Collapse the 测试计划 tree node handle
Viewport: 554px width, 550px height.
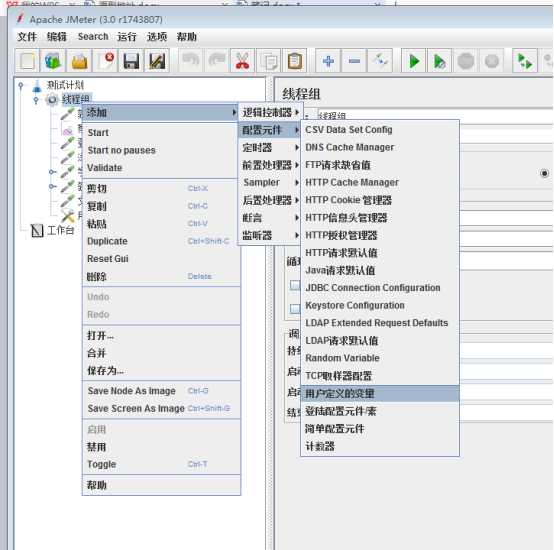(x=21, y=85)
